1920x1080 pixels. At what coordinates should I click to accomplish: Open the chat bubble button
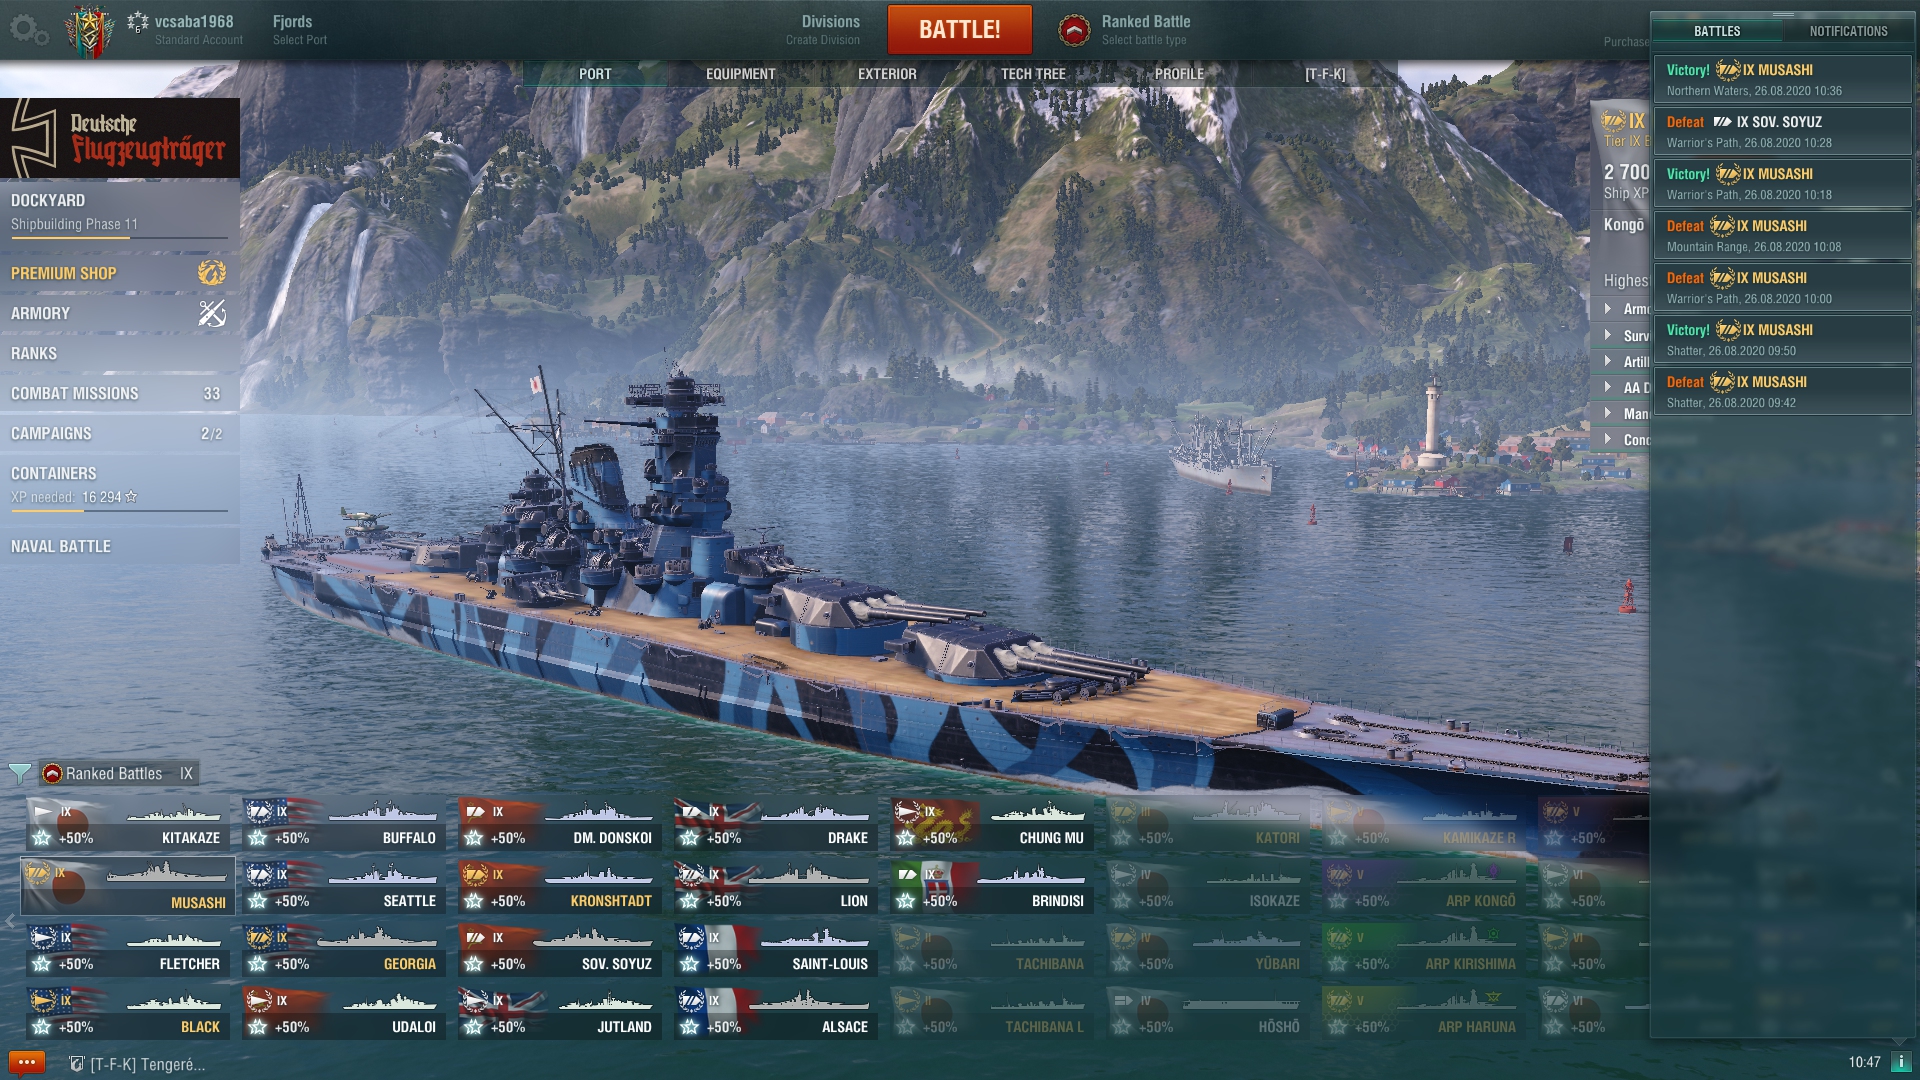point(27,1063)
